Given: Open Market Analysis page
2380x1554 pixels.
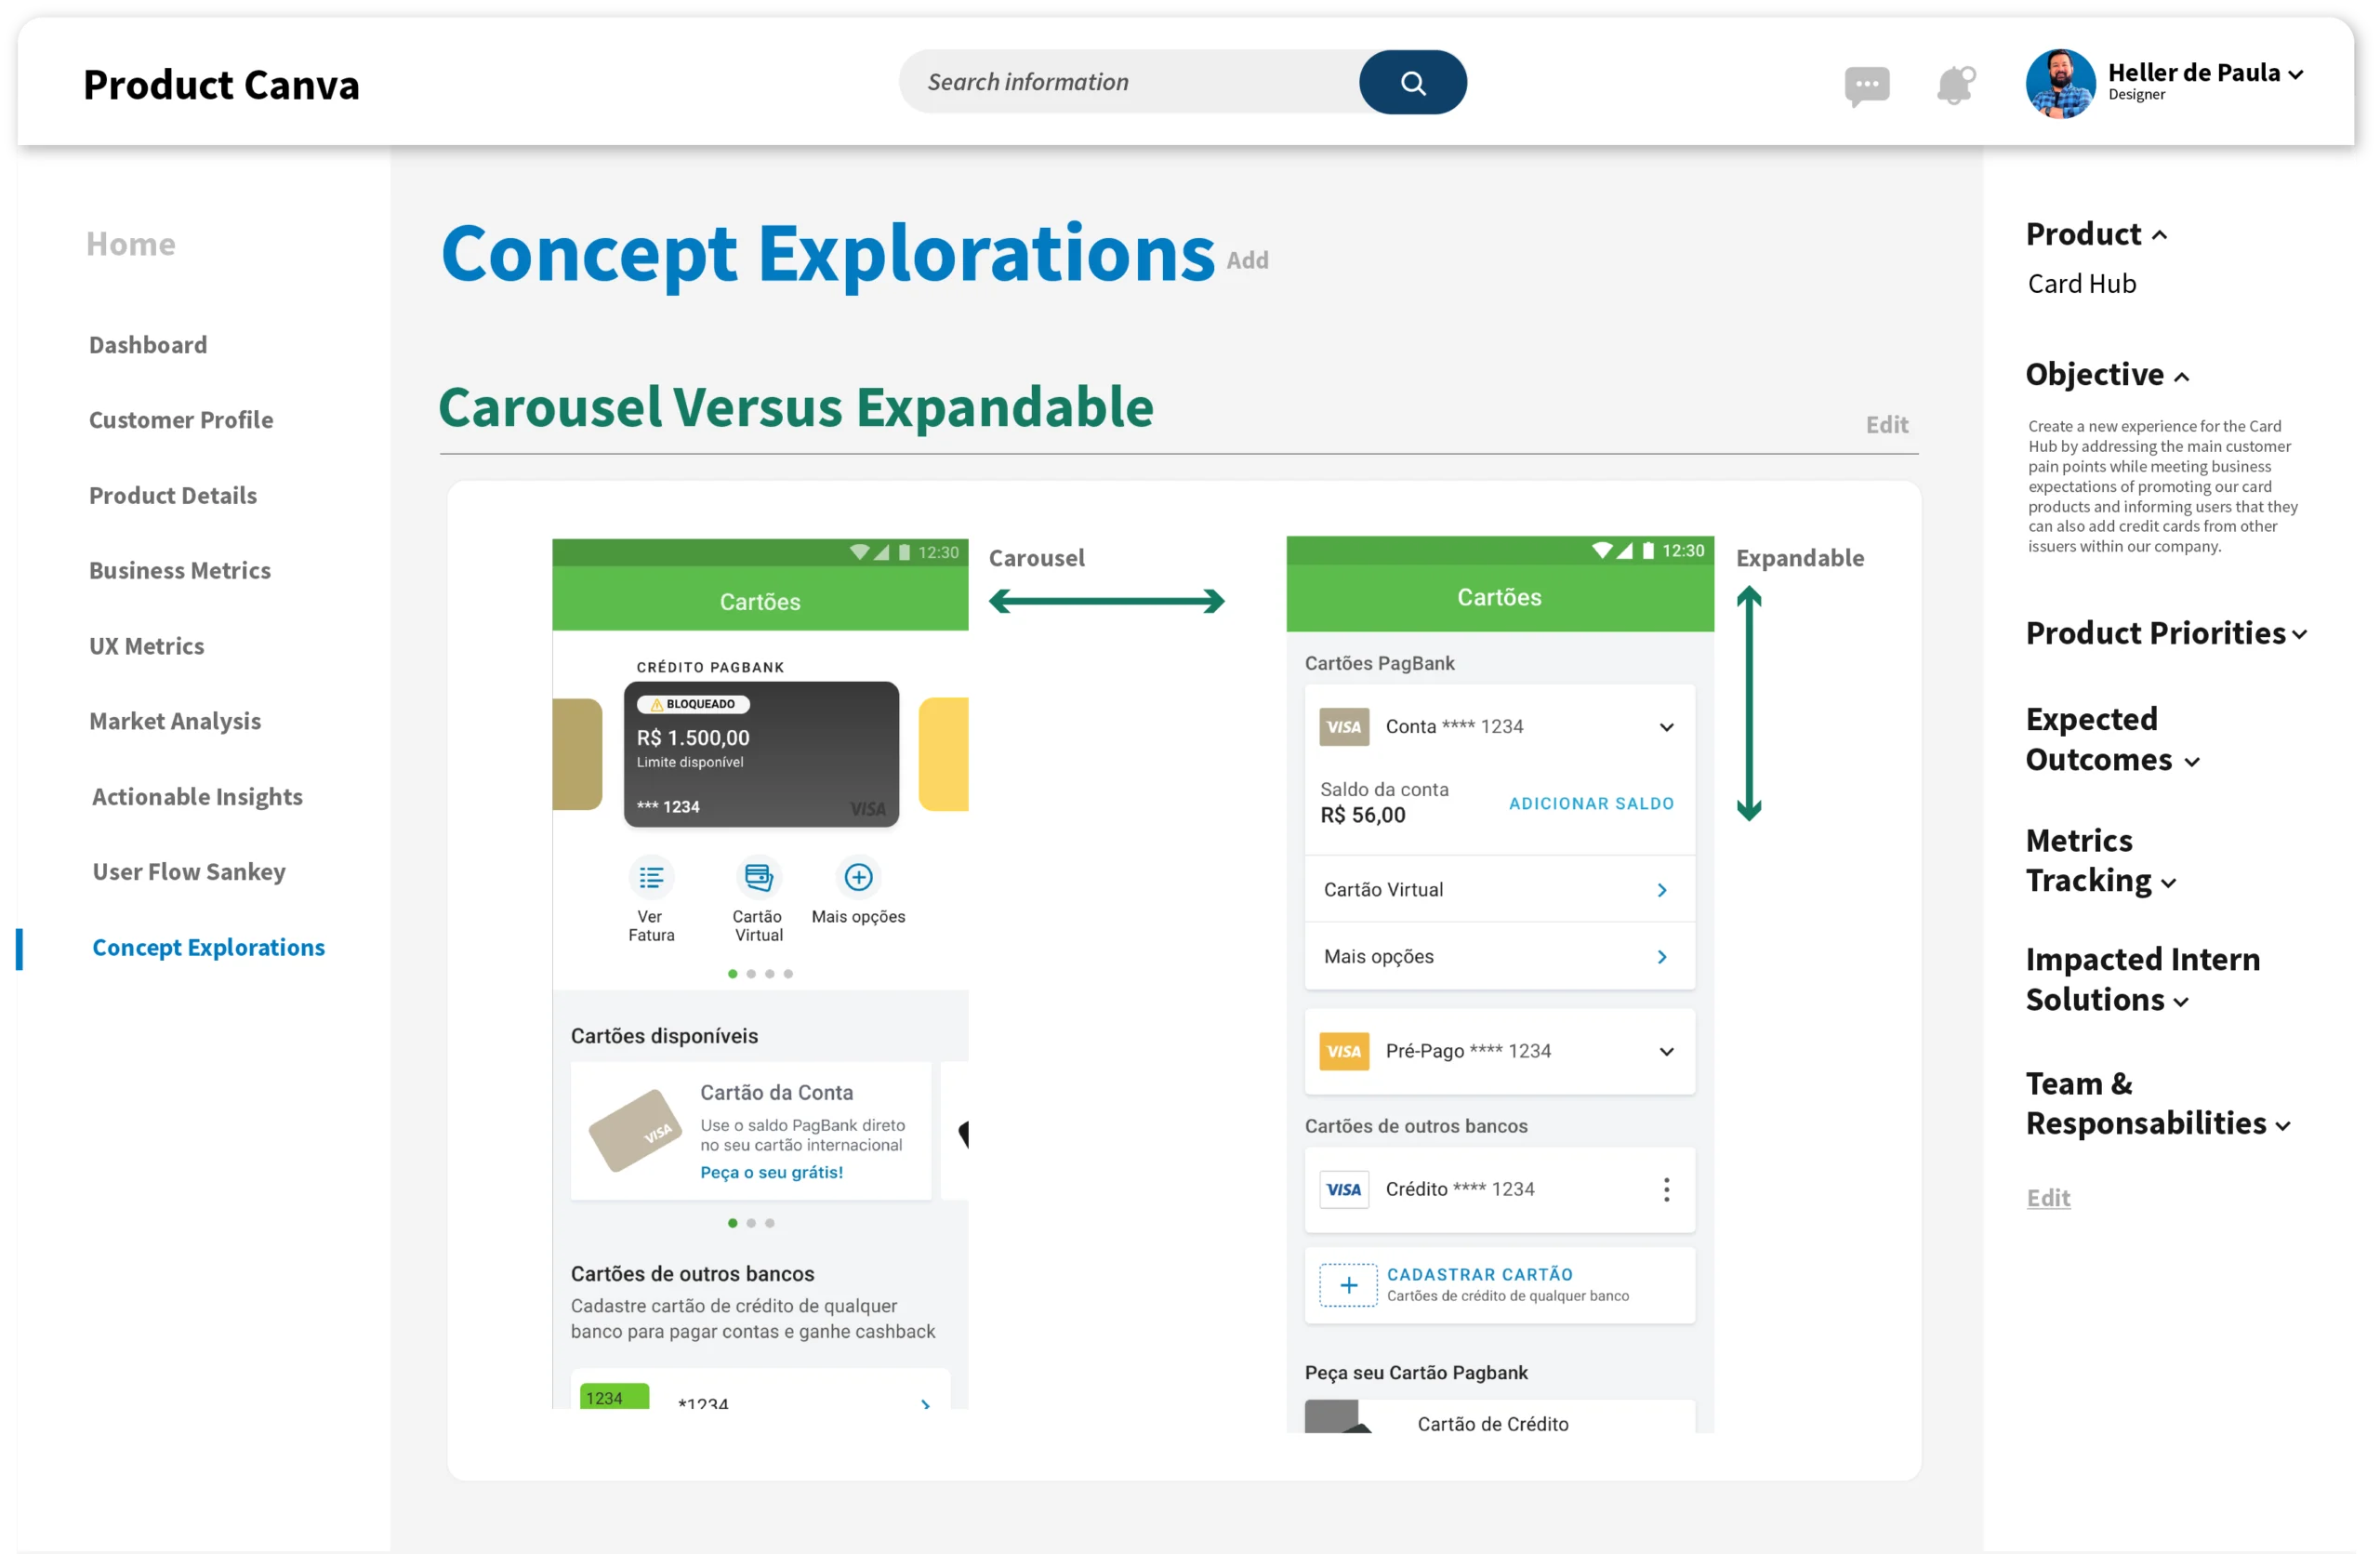Looking at the screenshot, I should (x=175, y=721).
